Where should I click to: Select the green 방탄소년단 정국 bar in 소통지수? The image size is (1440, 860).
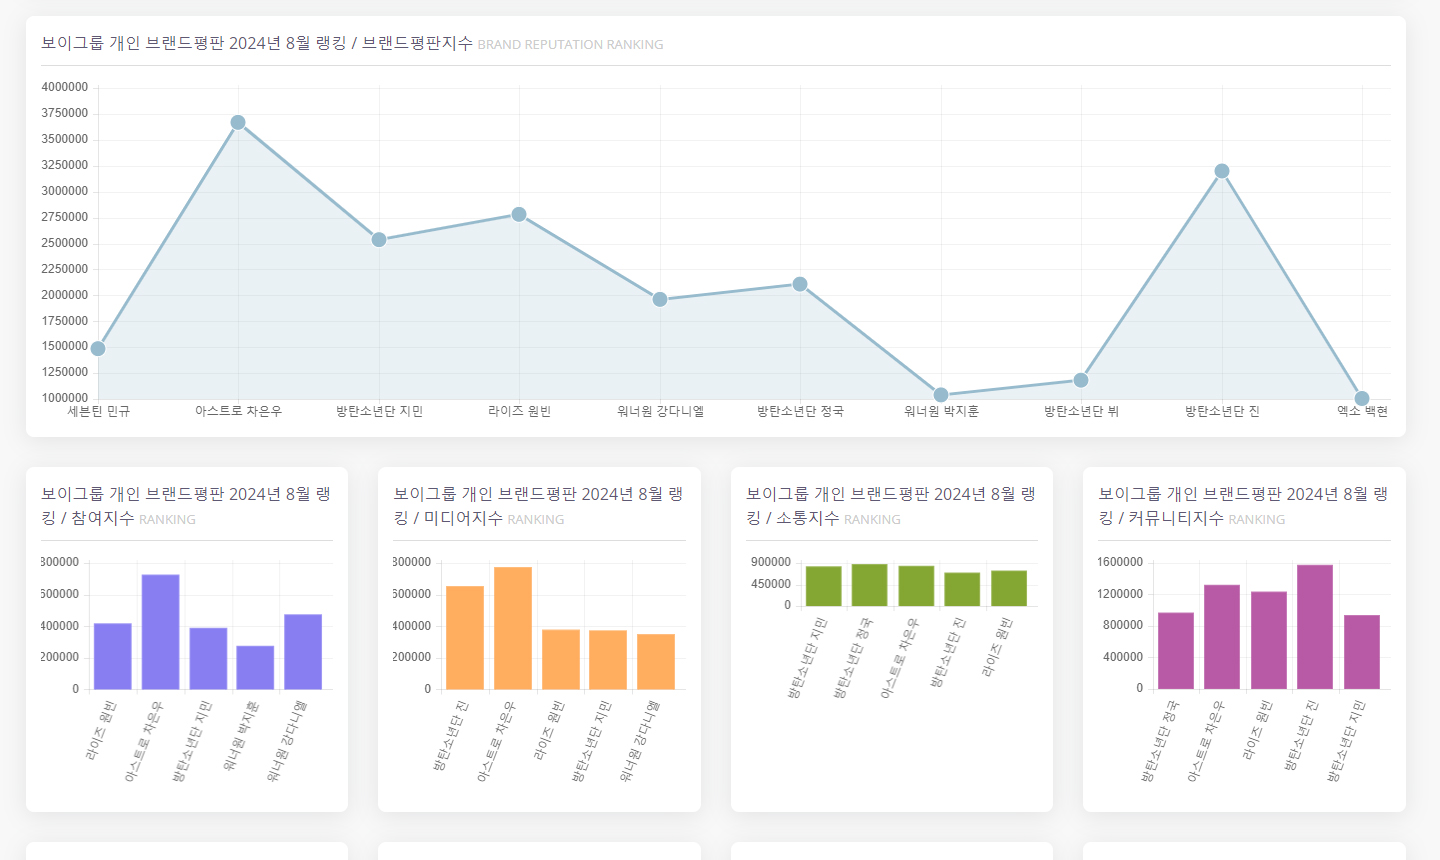coord(870,585)
